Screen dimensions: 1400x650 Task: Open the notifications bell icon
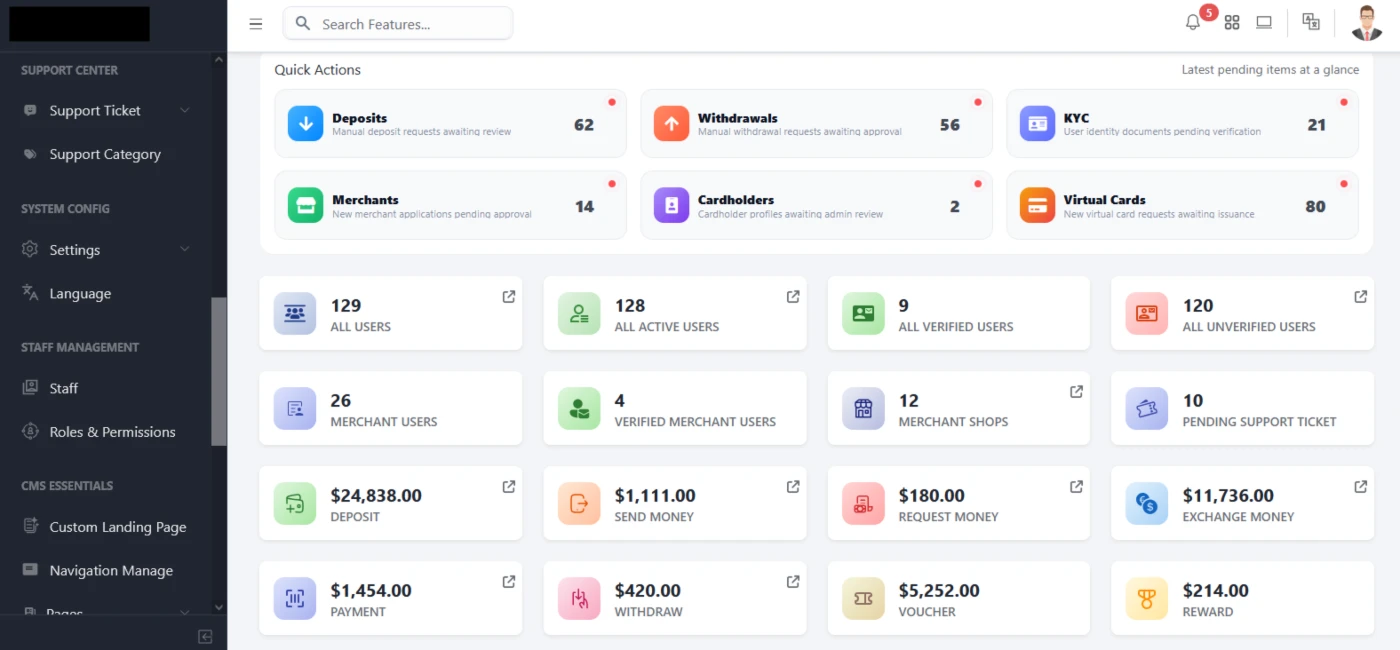click(x=1193, y=23)
